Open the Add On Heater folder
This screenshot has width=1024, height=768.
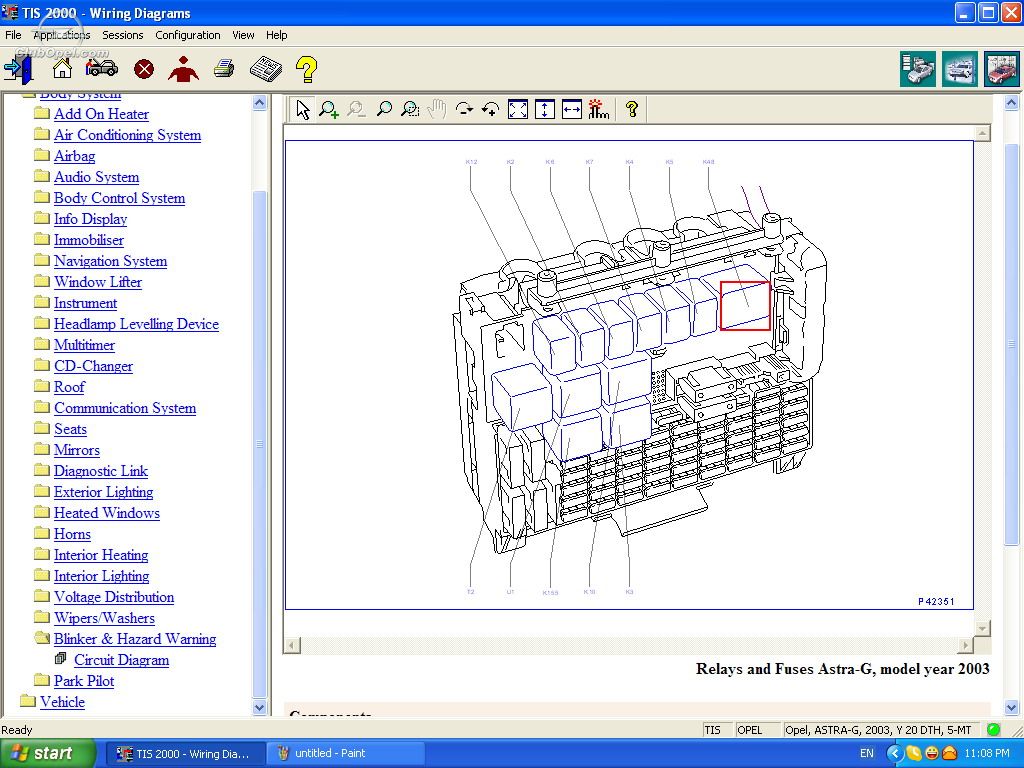pyautogui.click(x=101, y=114)
